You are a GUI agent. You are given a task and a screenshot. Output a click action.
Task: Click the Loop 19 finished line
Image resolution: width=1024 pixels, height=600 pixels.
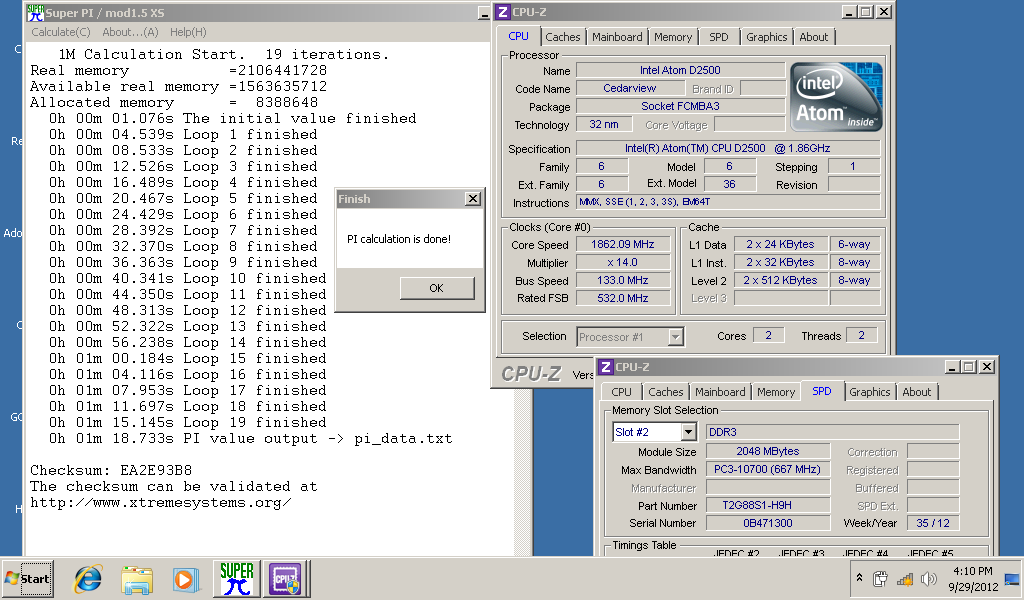[187, 422]
